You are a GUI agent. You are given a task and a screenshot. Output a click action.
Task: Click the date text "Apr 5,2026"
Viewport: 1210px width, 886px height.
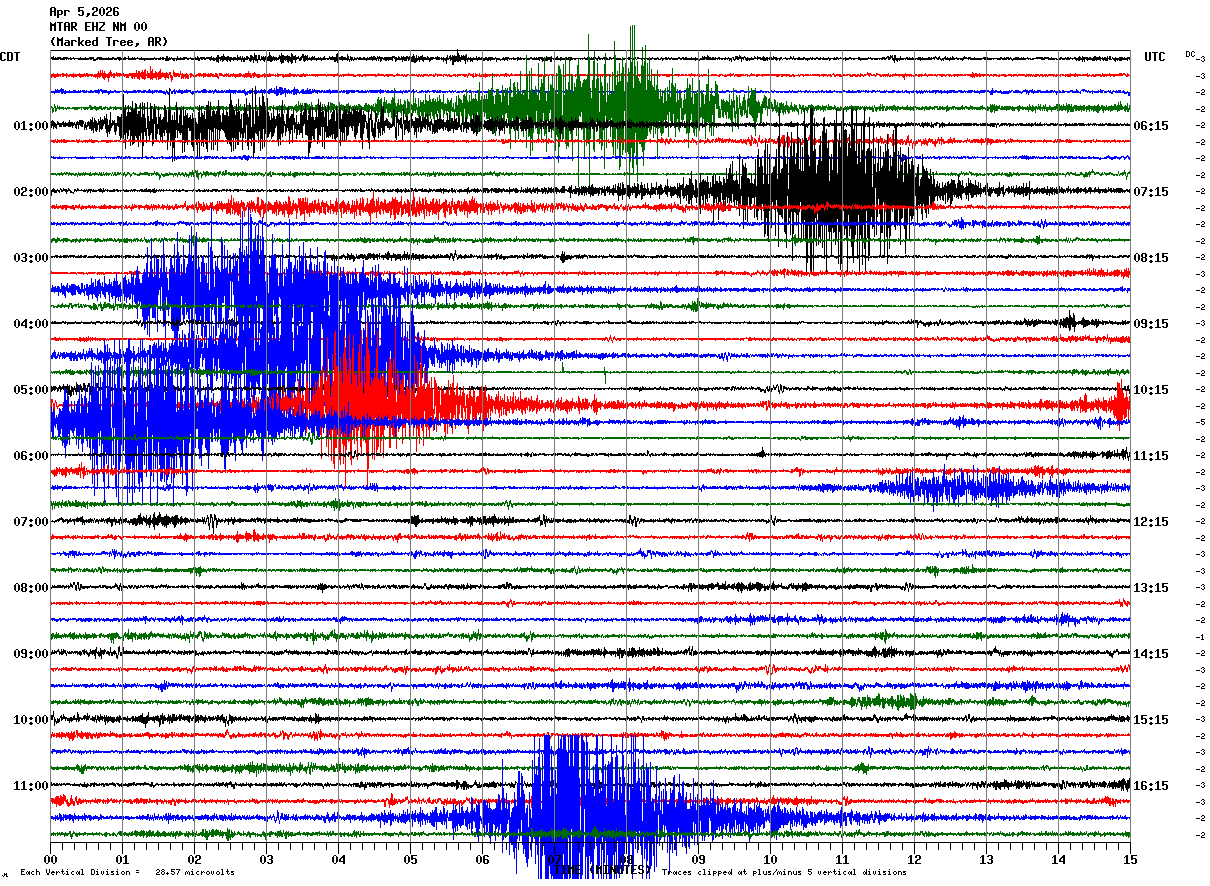point(84,12)
